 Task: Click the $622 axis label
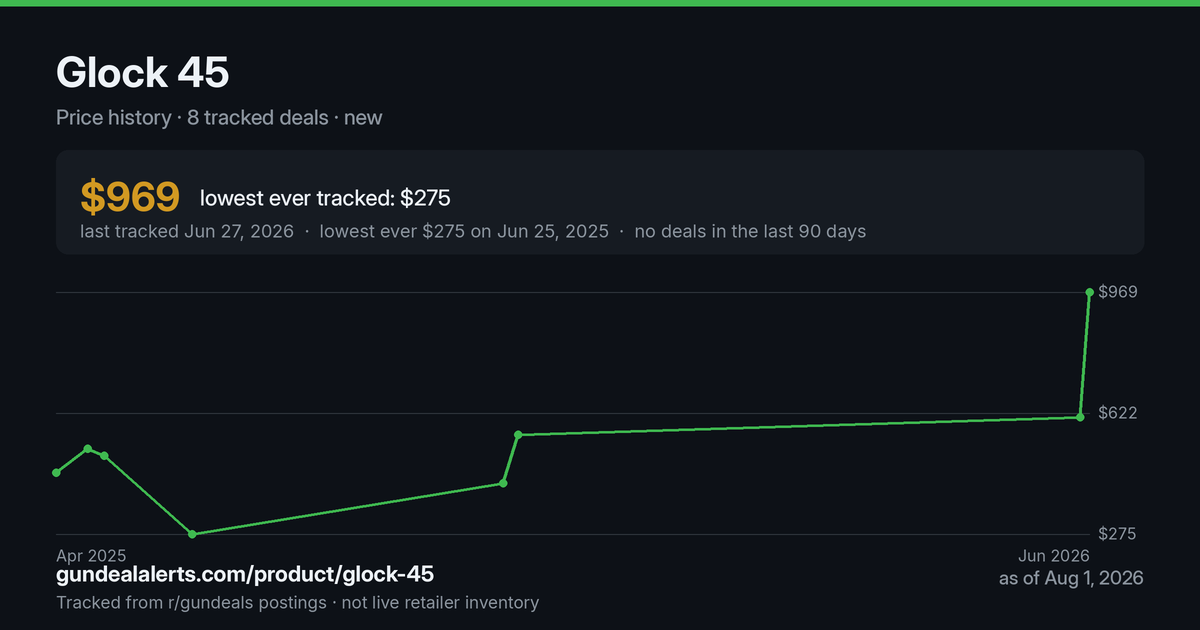click(x=1118, y=413)
